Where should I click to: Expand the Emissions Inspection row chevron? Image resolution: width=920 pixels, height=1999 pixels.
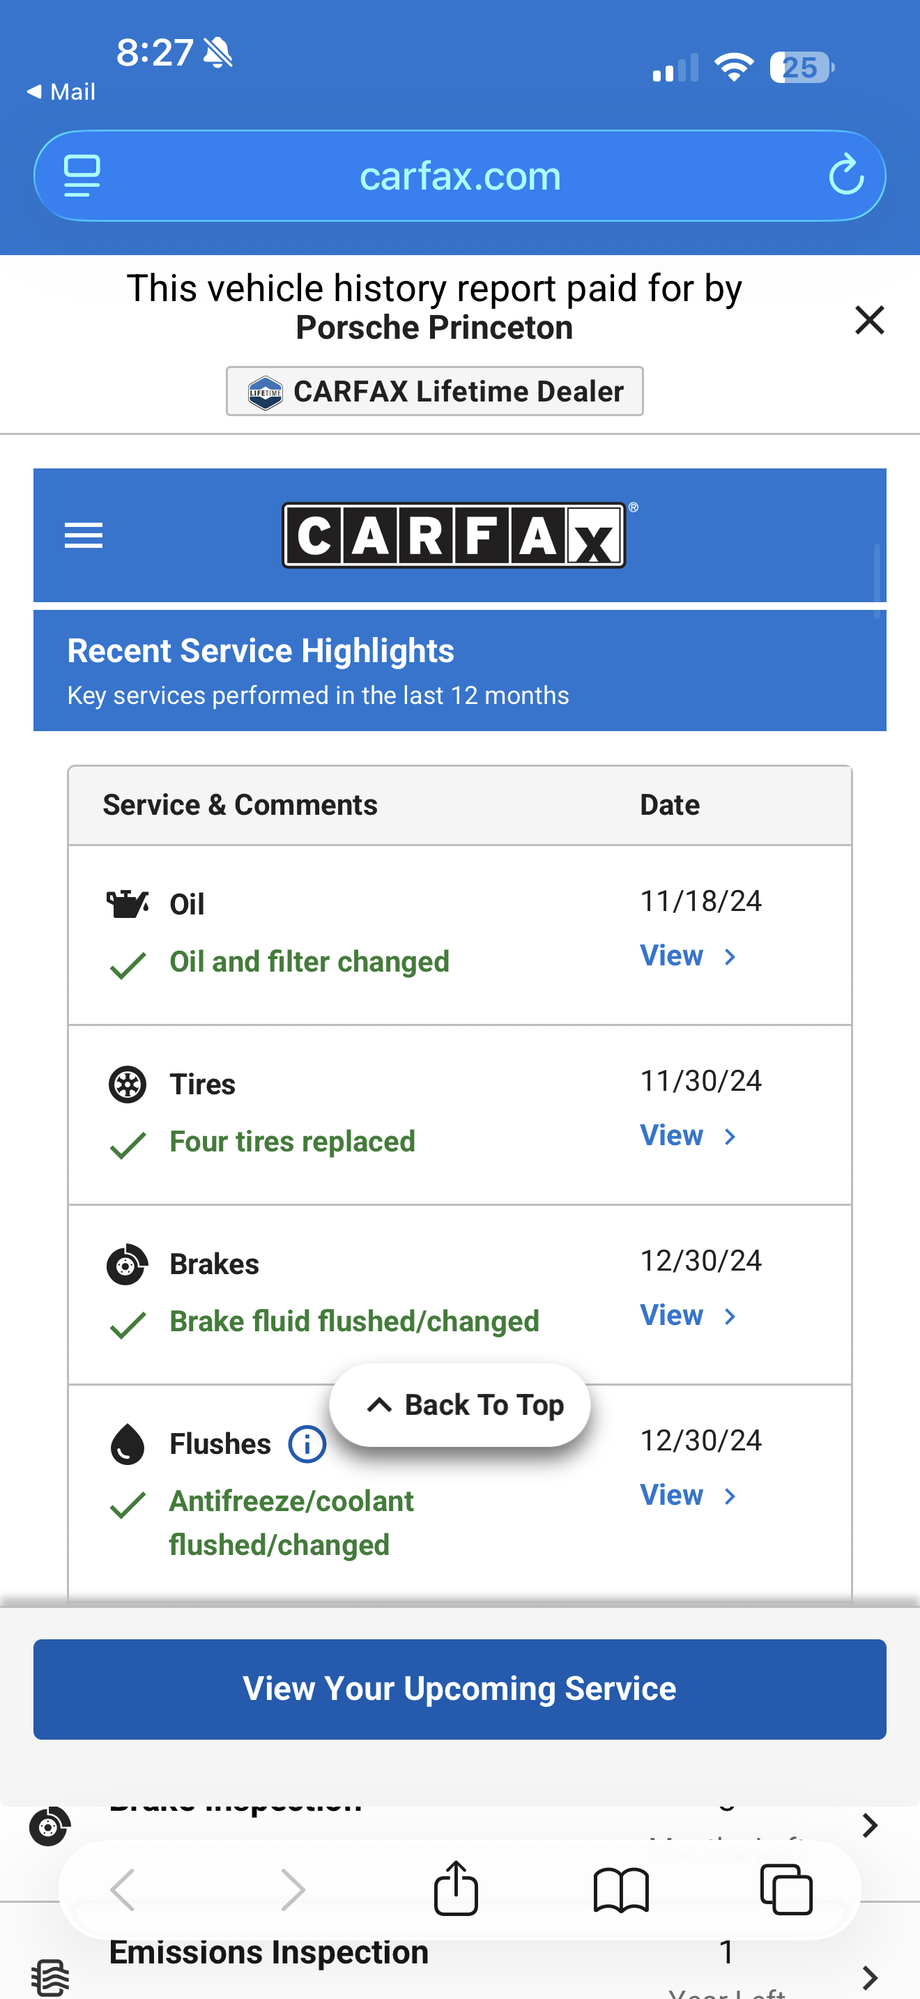point(869,1976)
